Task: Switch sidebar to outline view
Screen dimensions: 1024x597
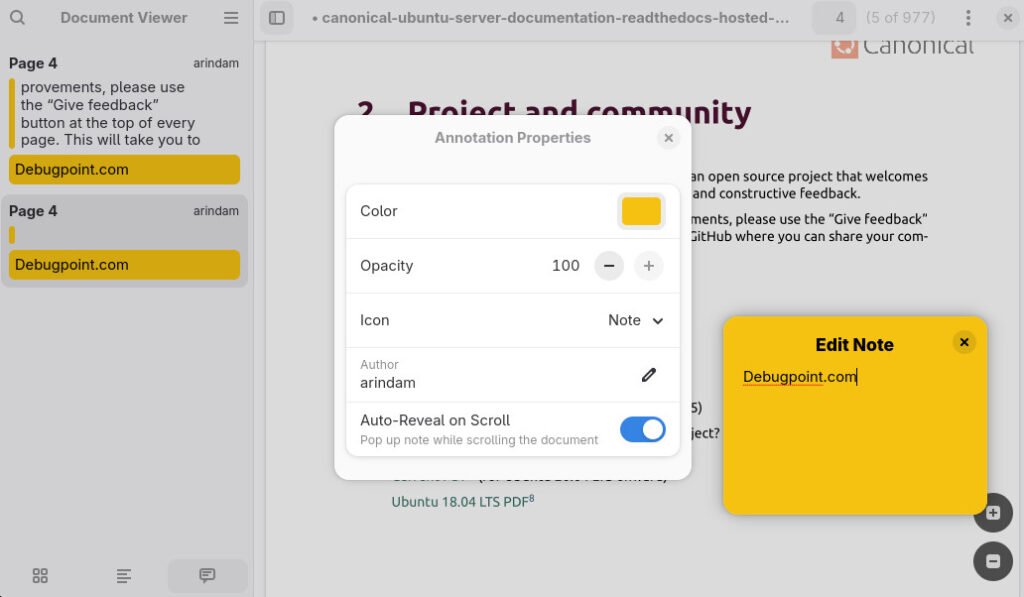Action: tap(123, 575)
